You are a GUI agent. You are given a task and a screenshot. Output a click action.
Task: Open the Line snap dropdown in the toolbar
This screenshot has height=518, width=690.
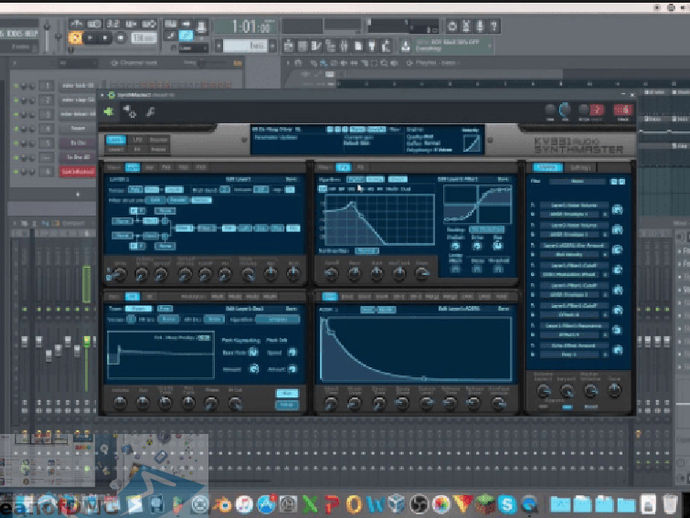(193, 48)
